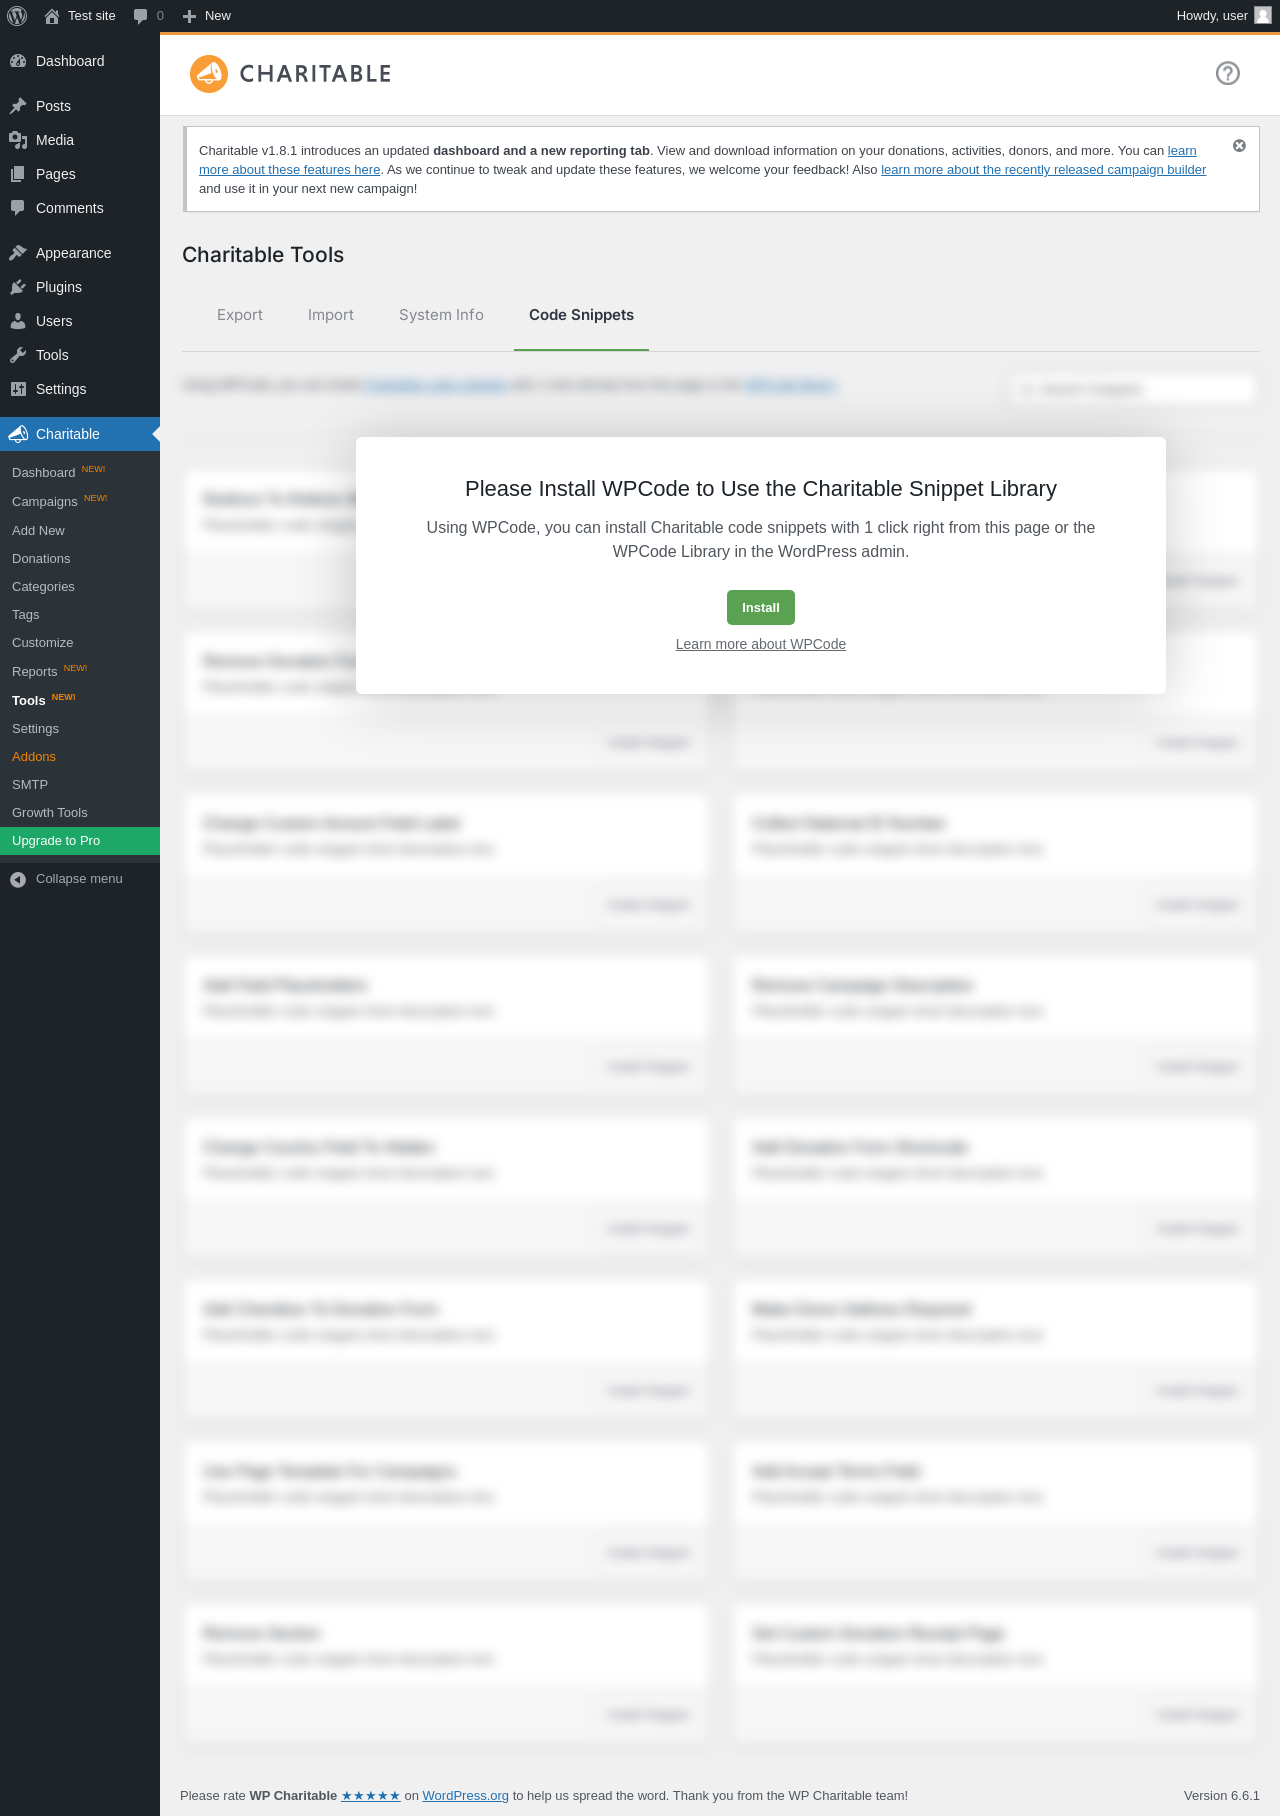Click the green Install button
This screenshot has width=1280, height=1816.
tap(761, 608)
